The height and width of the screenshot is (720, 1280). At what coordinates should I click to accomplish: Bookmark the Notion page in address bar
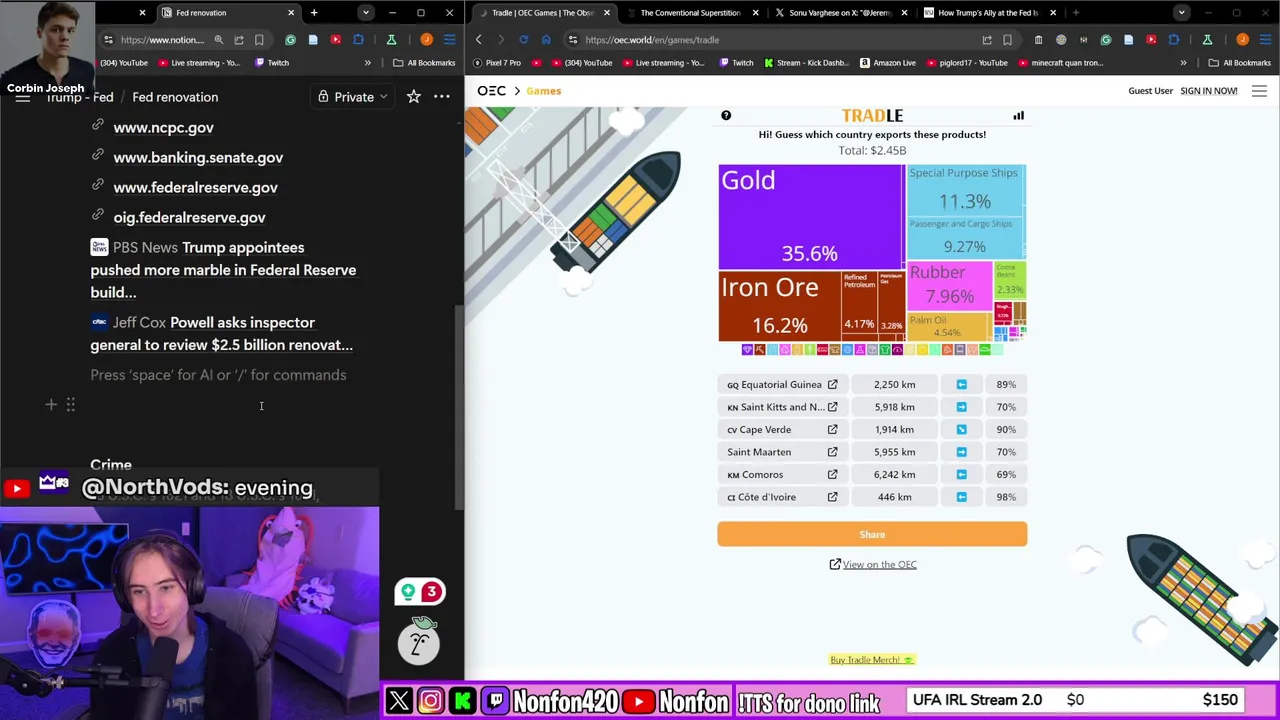259,40
